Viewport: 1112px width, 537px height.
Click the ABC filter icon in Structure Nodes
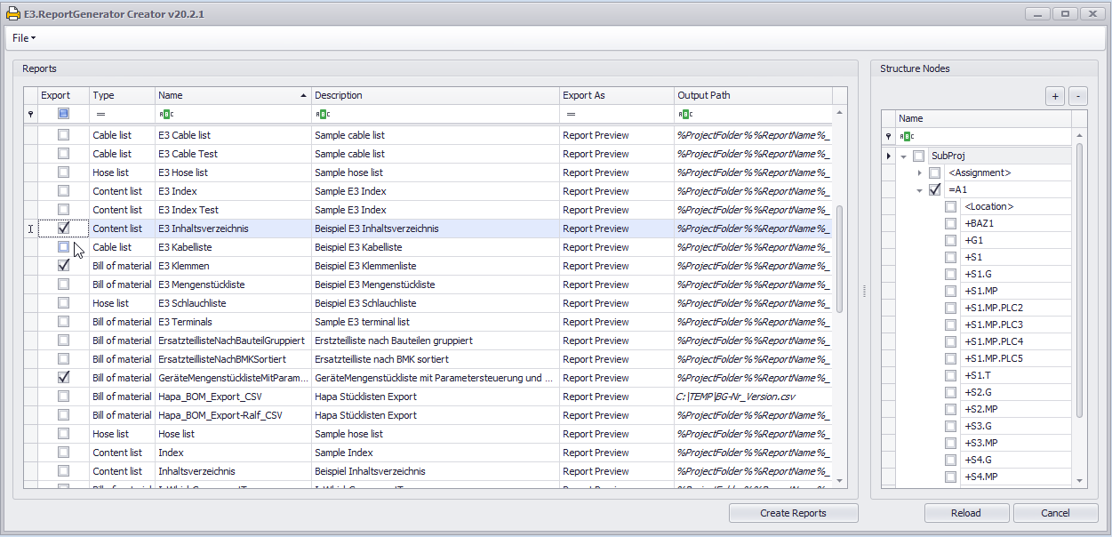(x=906, y=136)
